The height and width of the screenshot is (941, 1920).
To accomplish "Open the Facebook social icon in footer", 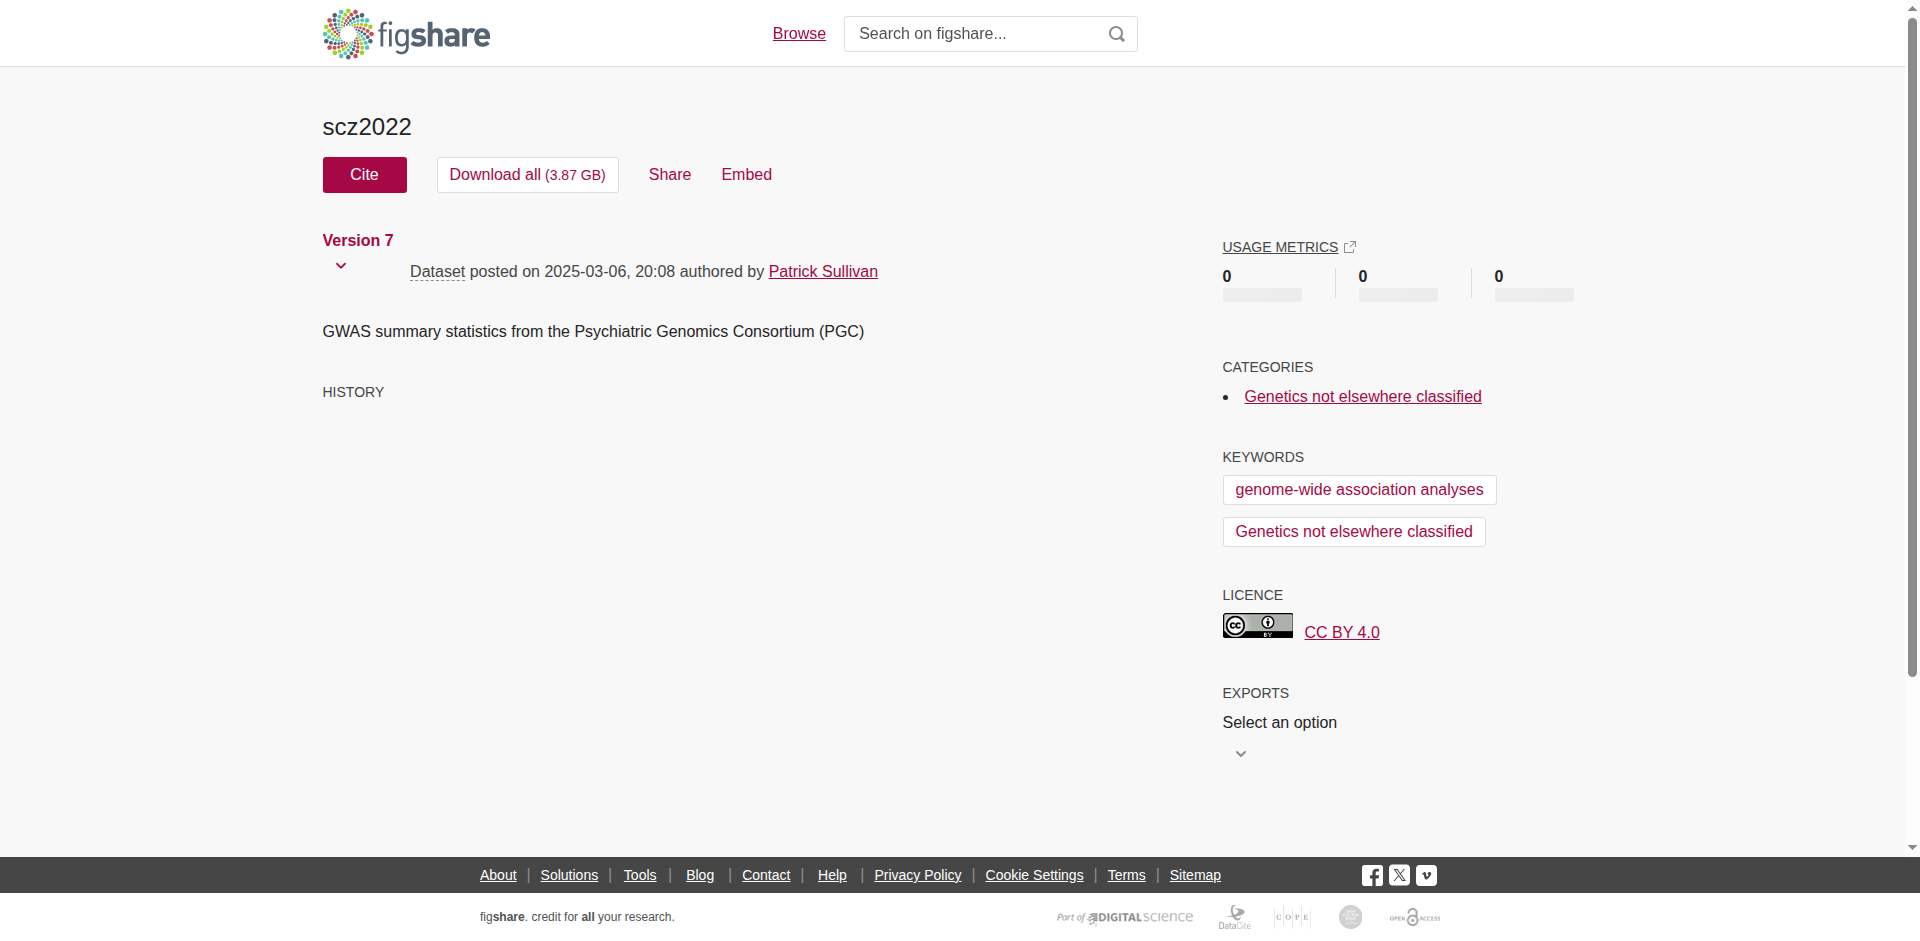I will click(1372, 876).
